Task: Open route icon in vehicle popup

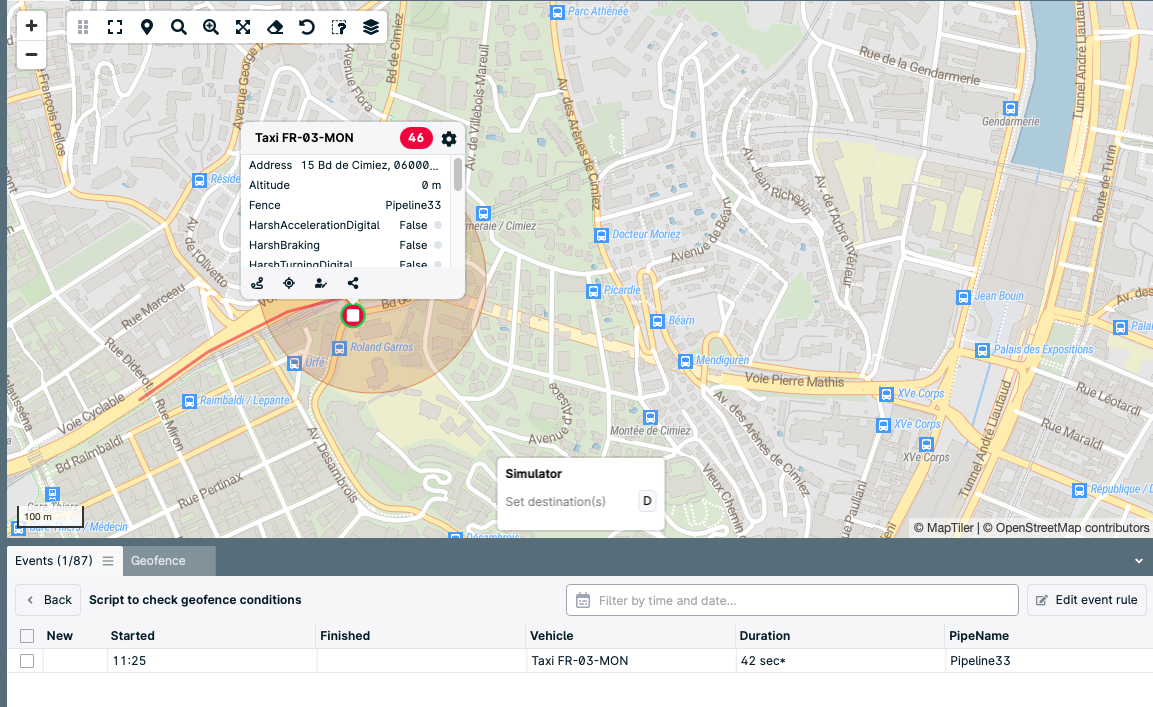Action: (x=257, y=283)
